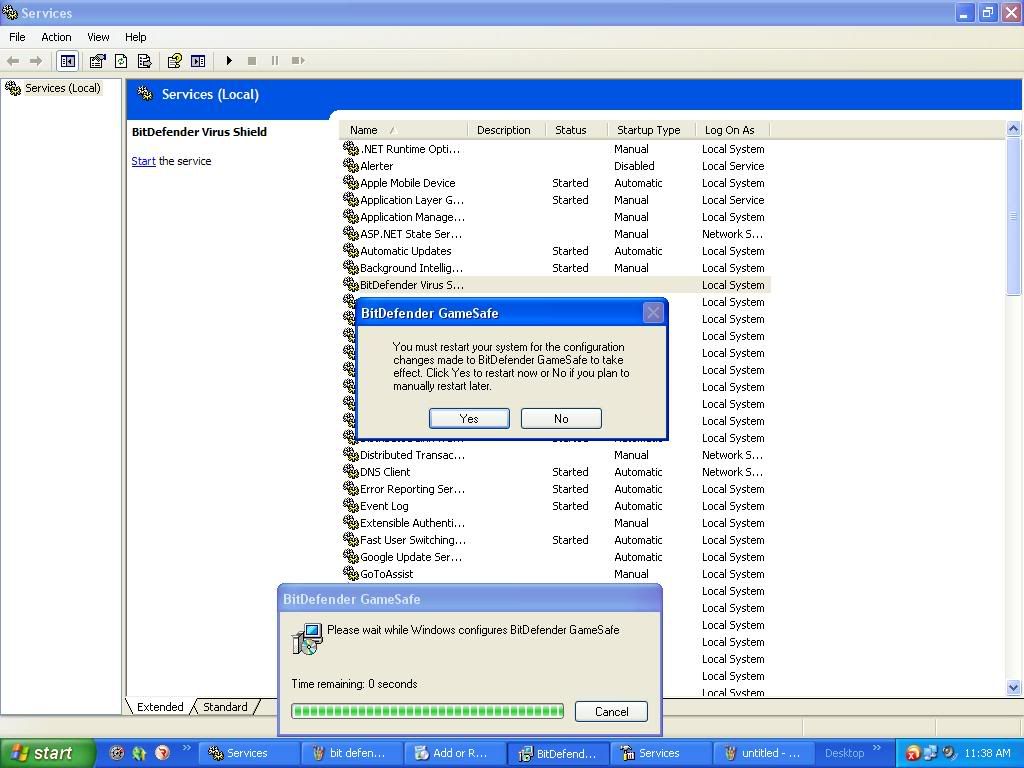Click the gear icon beside GoToAssist

[x=351, y=573]
